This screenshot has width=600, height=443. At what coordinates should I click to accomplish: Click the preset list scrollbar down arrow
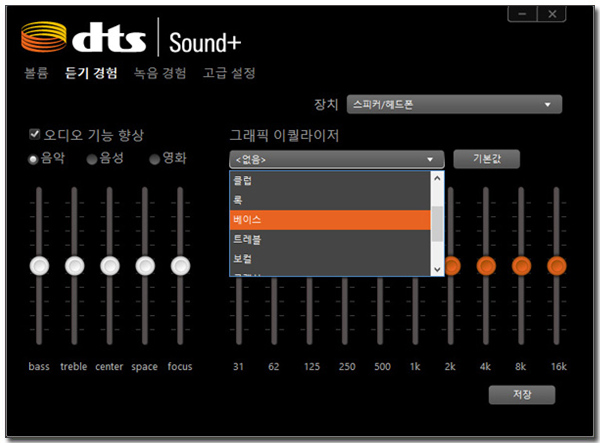tap(437, 269)
